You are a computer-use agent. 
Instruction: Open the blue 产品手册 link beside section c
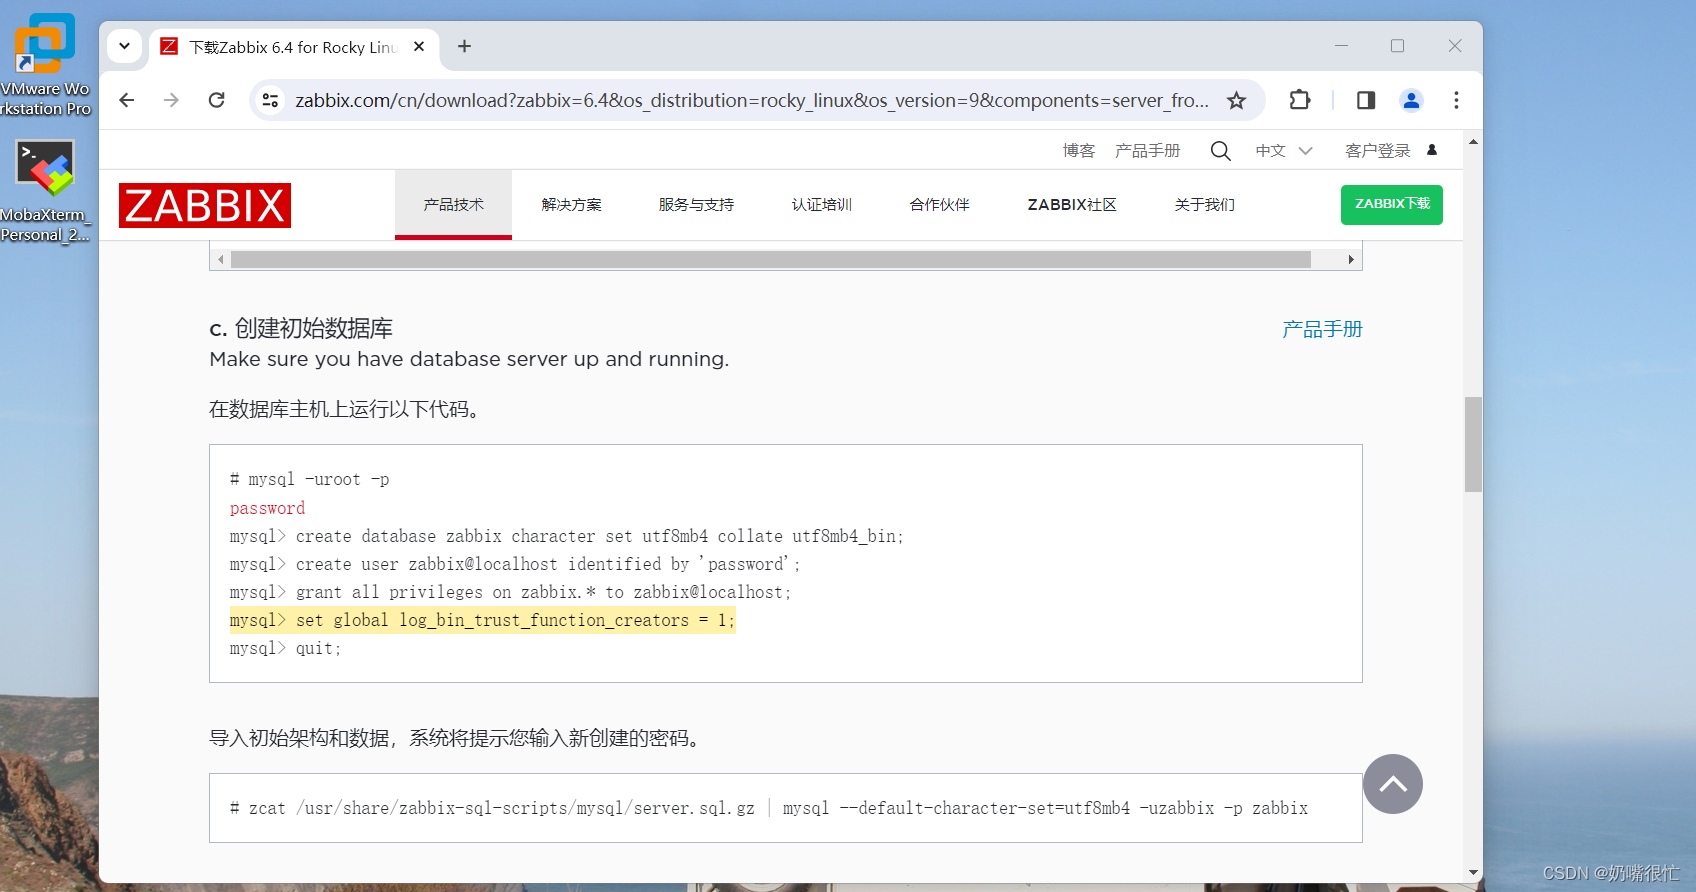(x=1322, y=329)
